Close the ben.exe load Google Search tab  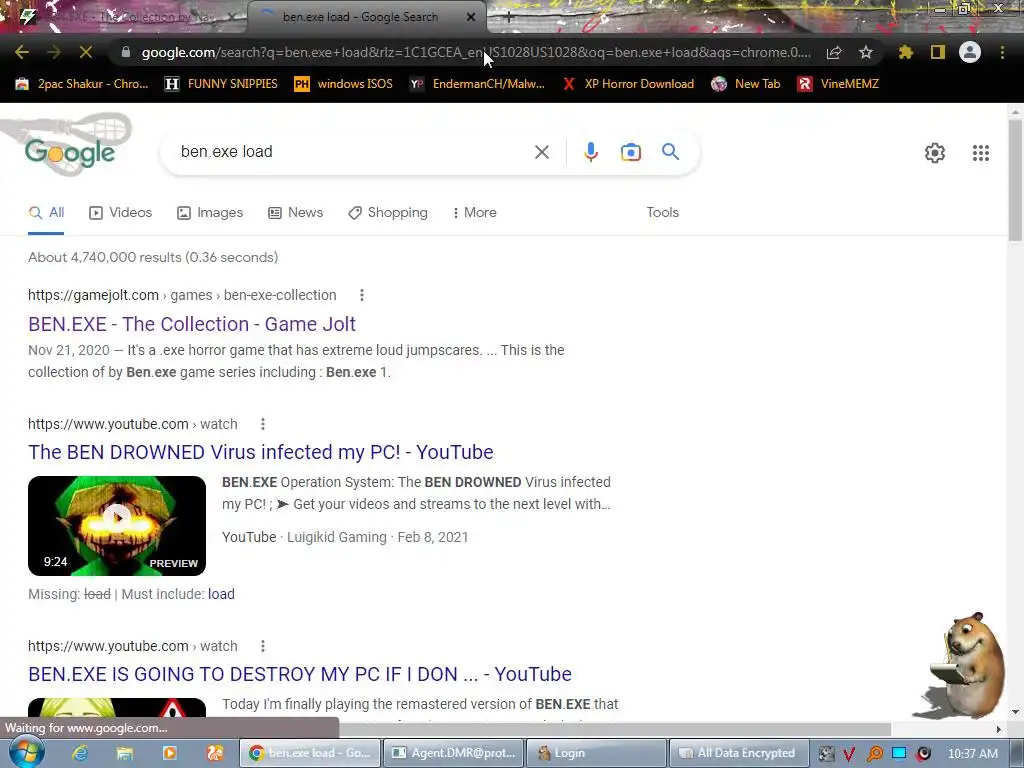(x=471, y=18)
